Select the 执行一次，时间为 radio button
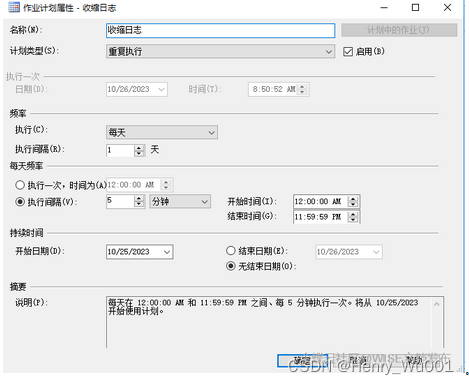Viewport: 469px width, 385px height. coord(20,185)
